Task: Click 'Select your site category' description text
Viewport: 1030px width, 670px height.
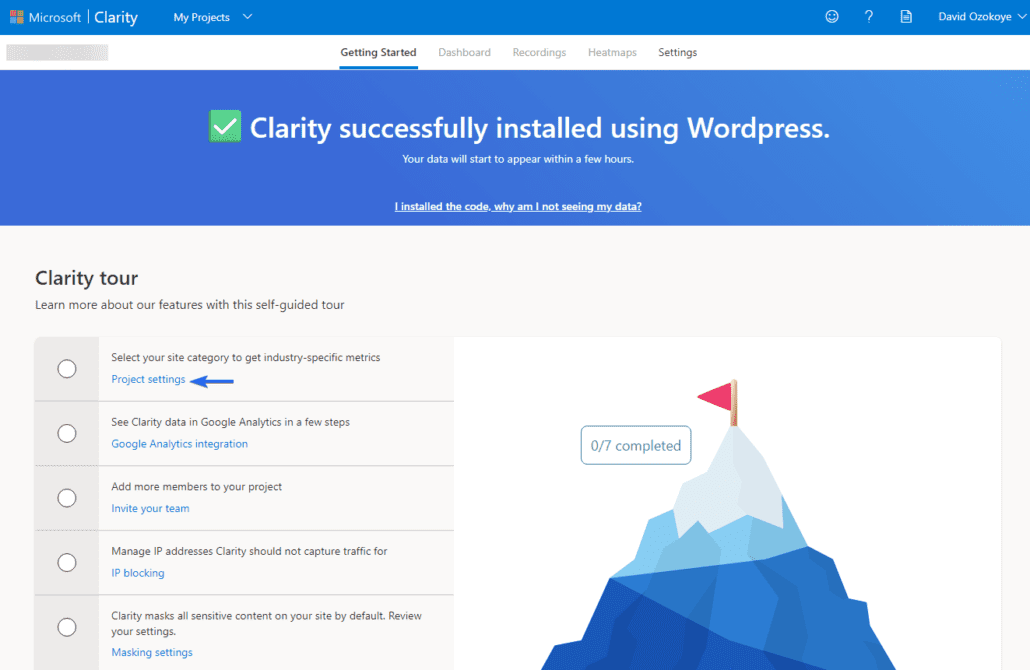Action: [x=246, y=357]
